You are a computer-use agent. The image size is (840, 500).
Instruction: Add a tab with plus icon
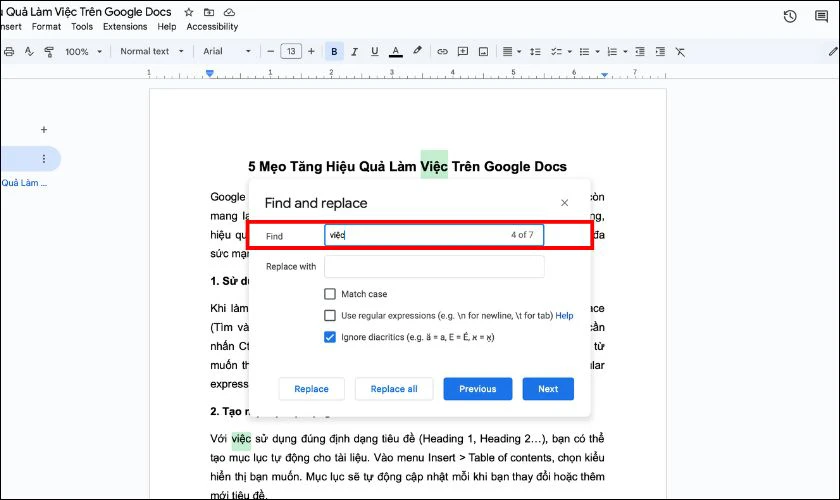[44, 129]
